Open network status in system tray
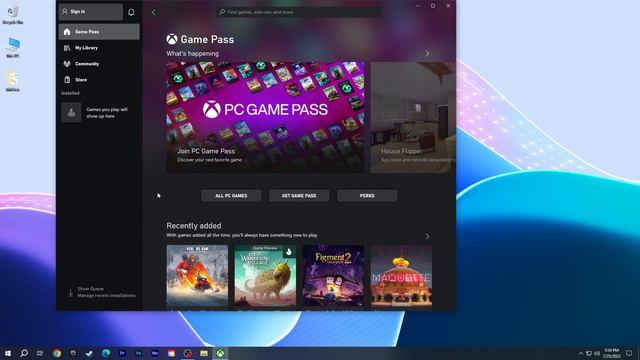The width and height of the screenshot is (640, 360). (589, 353)
